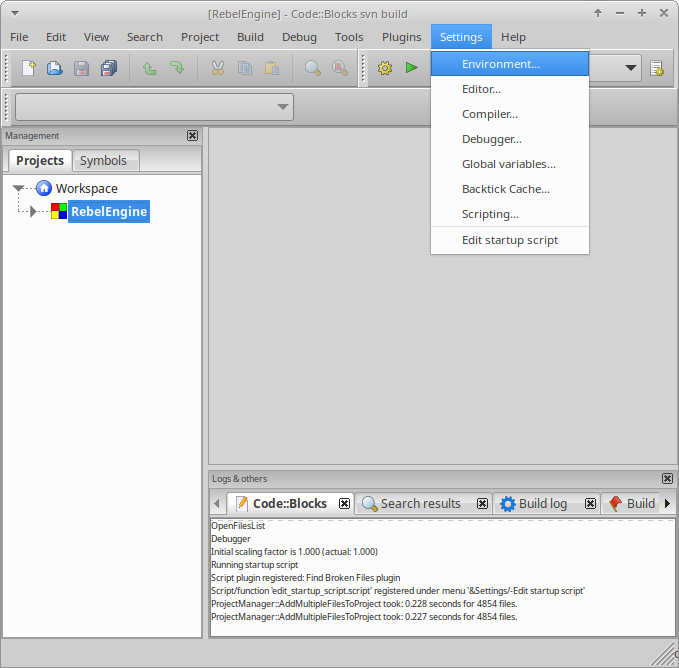This screenshot has height=668, width=679.
Task: Open the Plugins menu
Action: coord(401,37)
